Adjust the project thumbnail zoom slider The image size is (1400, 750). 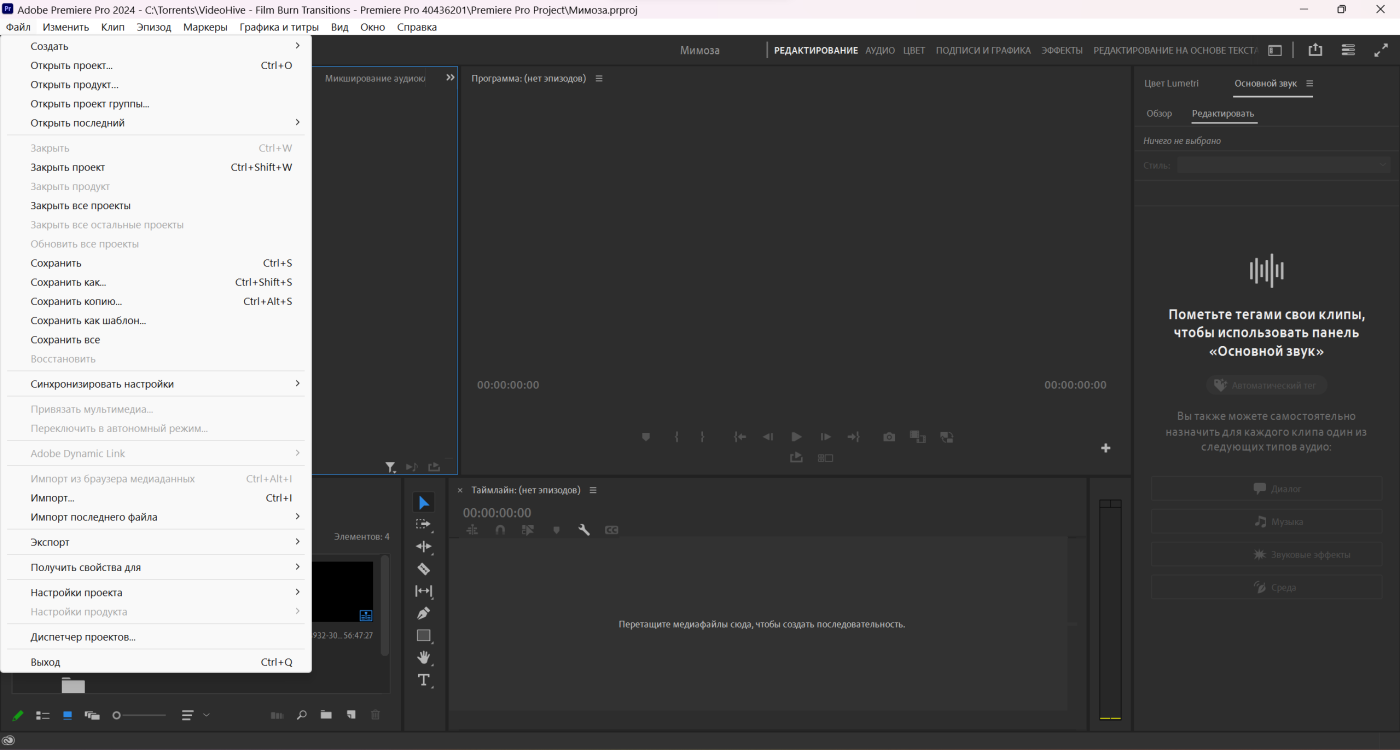(x=117, y=715)
